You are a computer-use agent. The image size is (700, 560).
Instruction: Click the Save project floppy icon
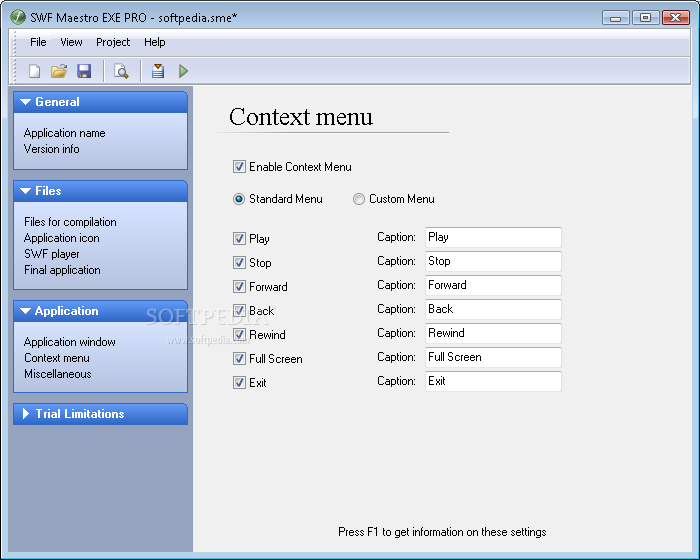click(84, 71)
